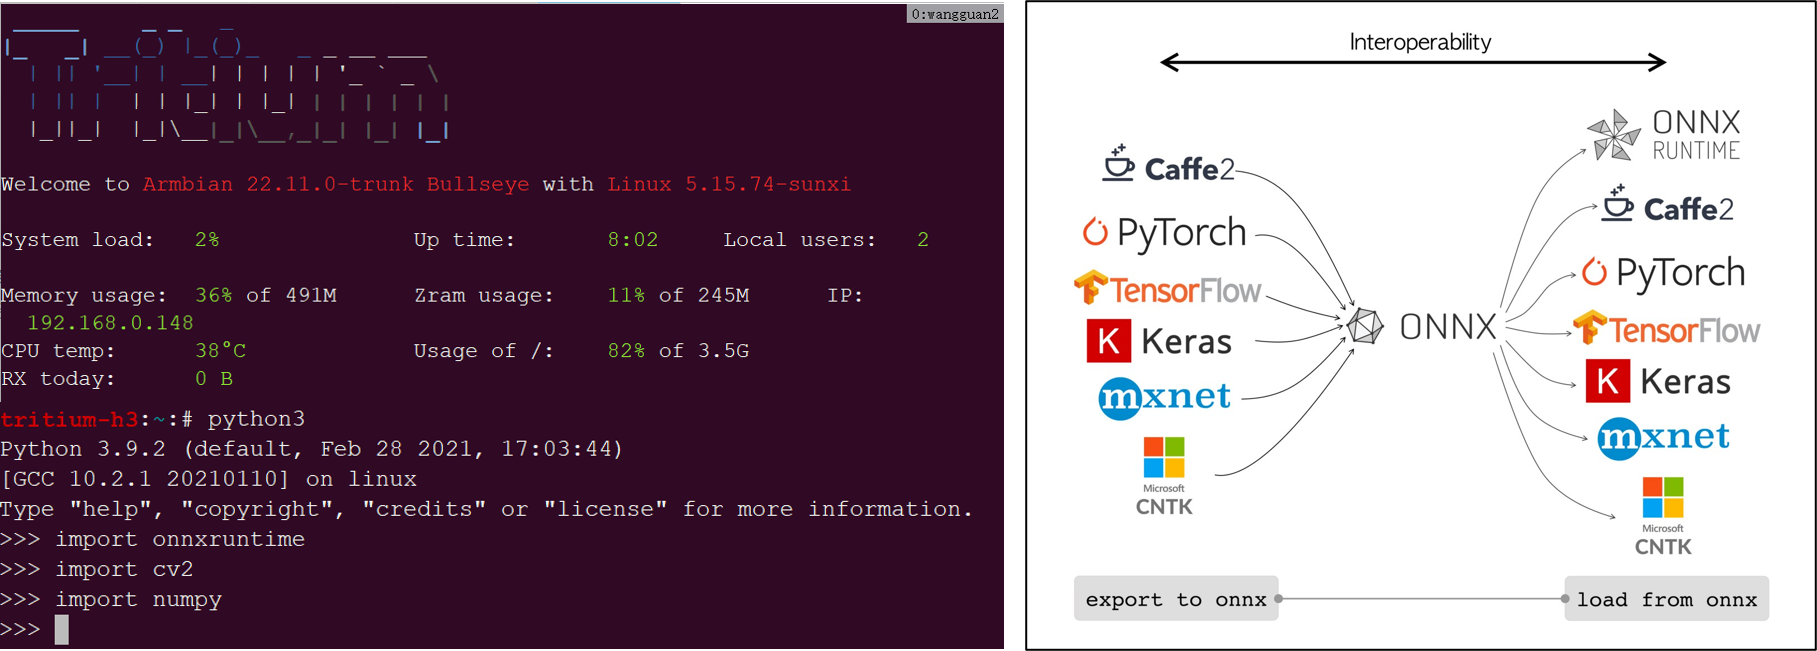This screenshot has height=651, width=1817.
Task: Click the Microsoft CNTK logo above export to onnx
Action: tap(1164, 476)
